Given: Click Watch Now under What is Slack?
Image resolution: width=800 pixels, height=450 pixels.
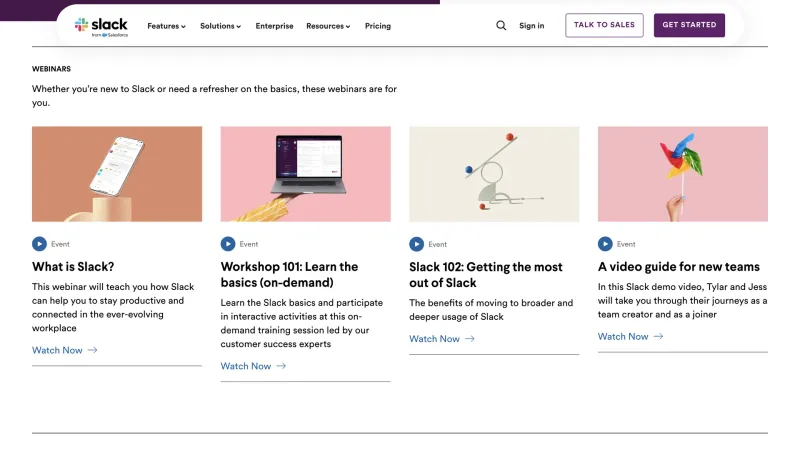Looking at the screenshot, I should click(x=57, y=350).
